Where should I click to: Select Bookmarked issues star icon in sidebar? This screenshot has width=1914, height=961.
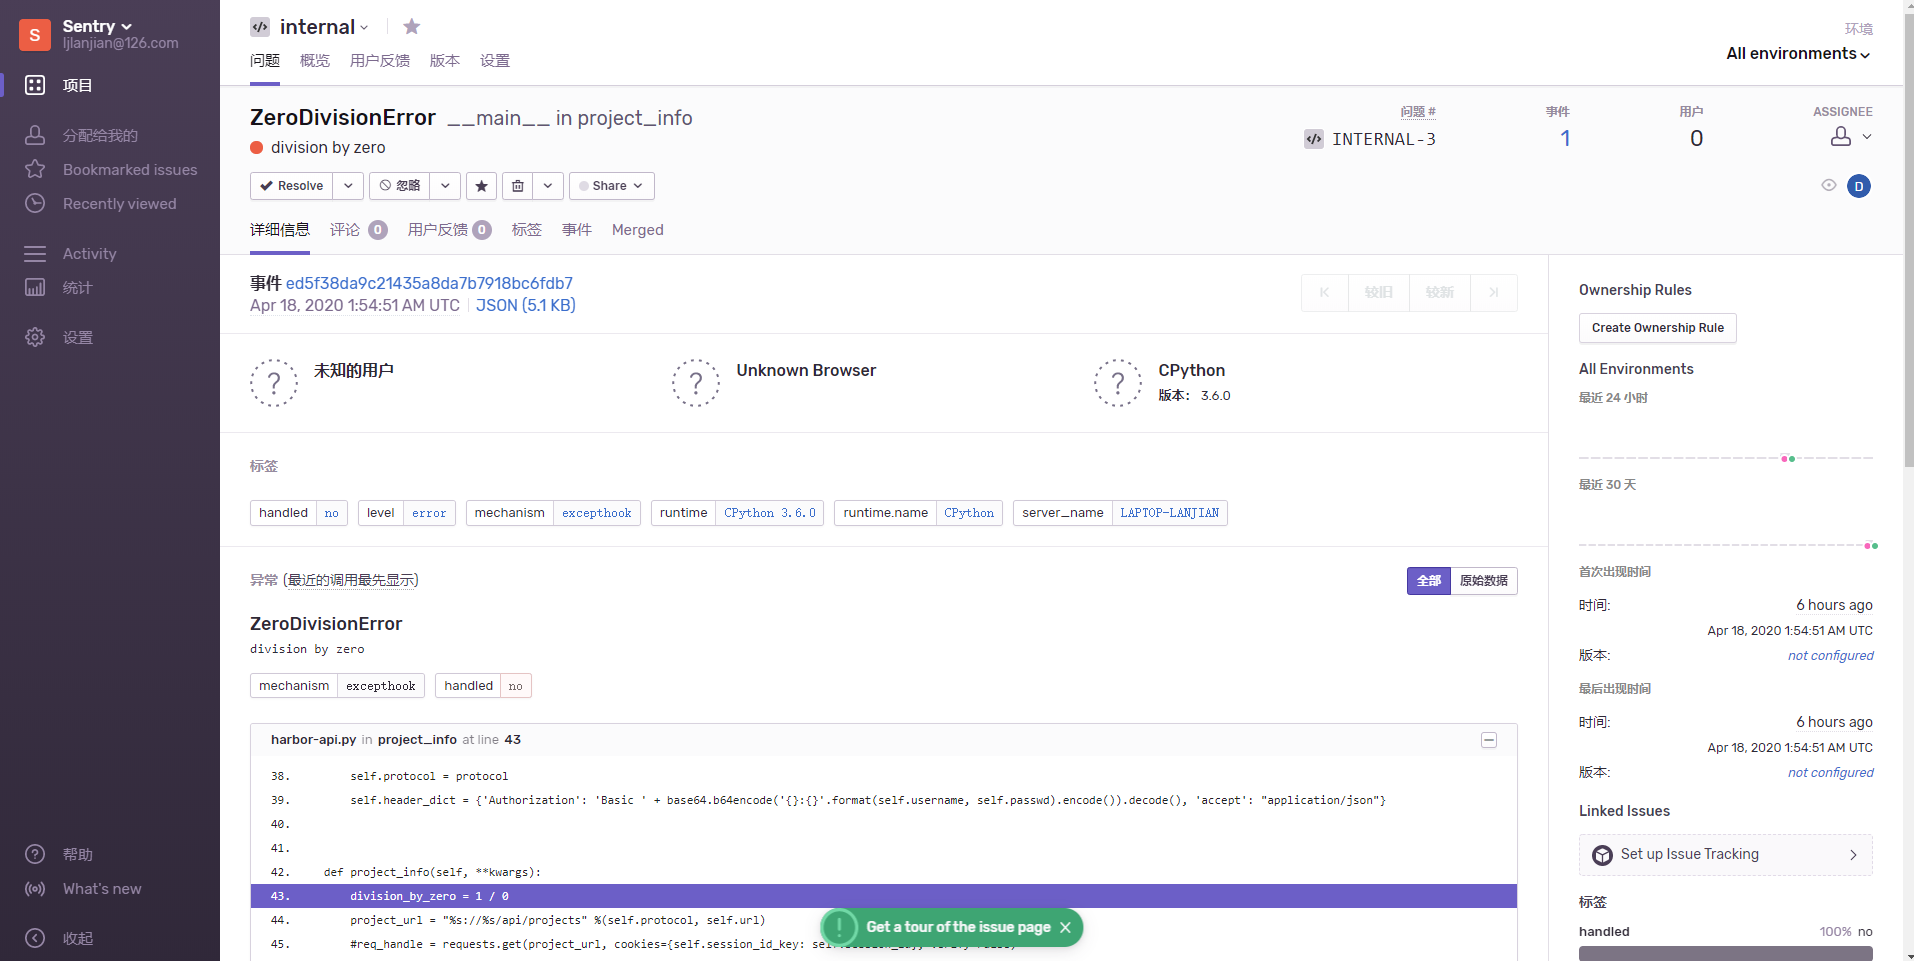point(36,169)
